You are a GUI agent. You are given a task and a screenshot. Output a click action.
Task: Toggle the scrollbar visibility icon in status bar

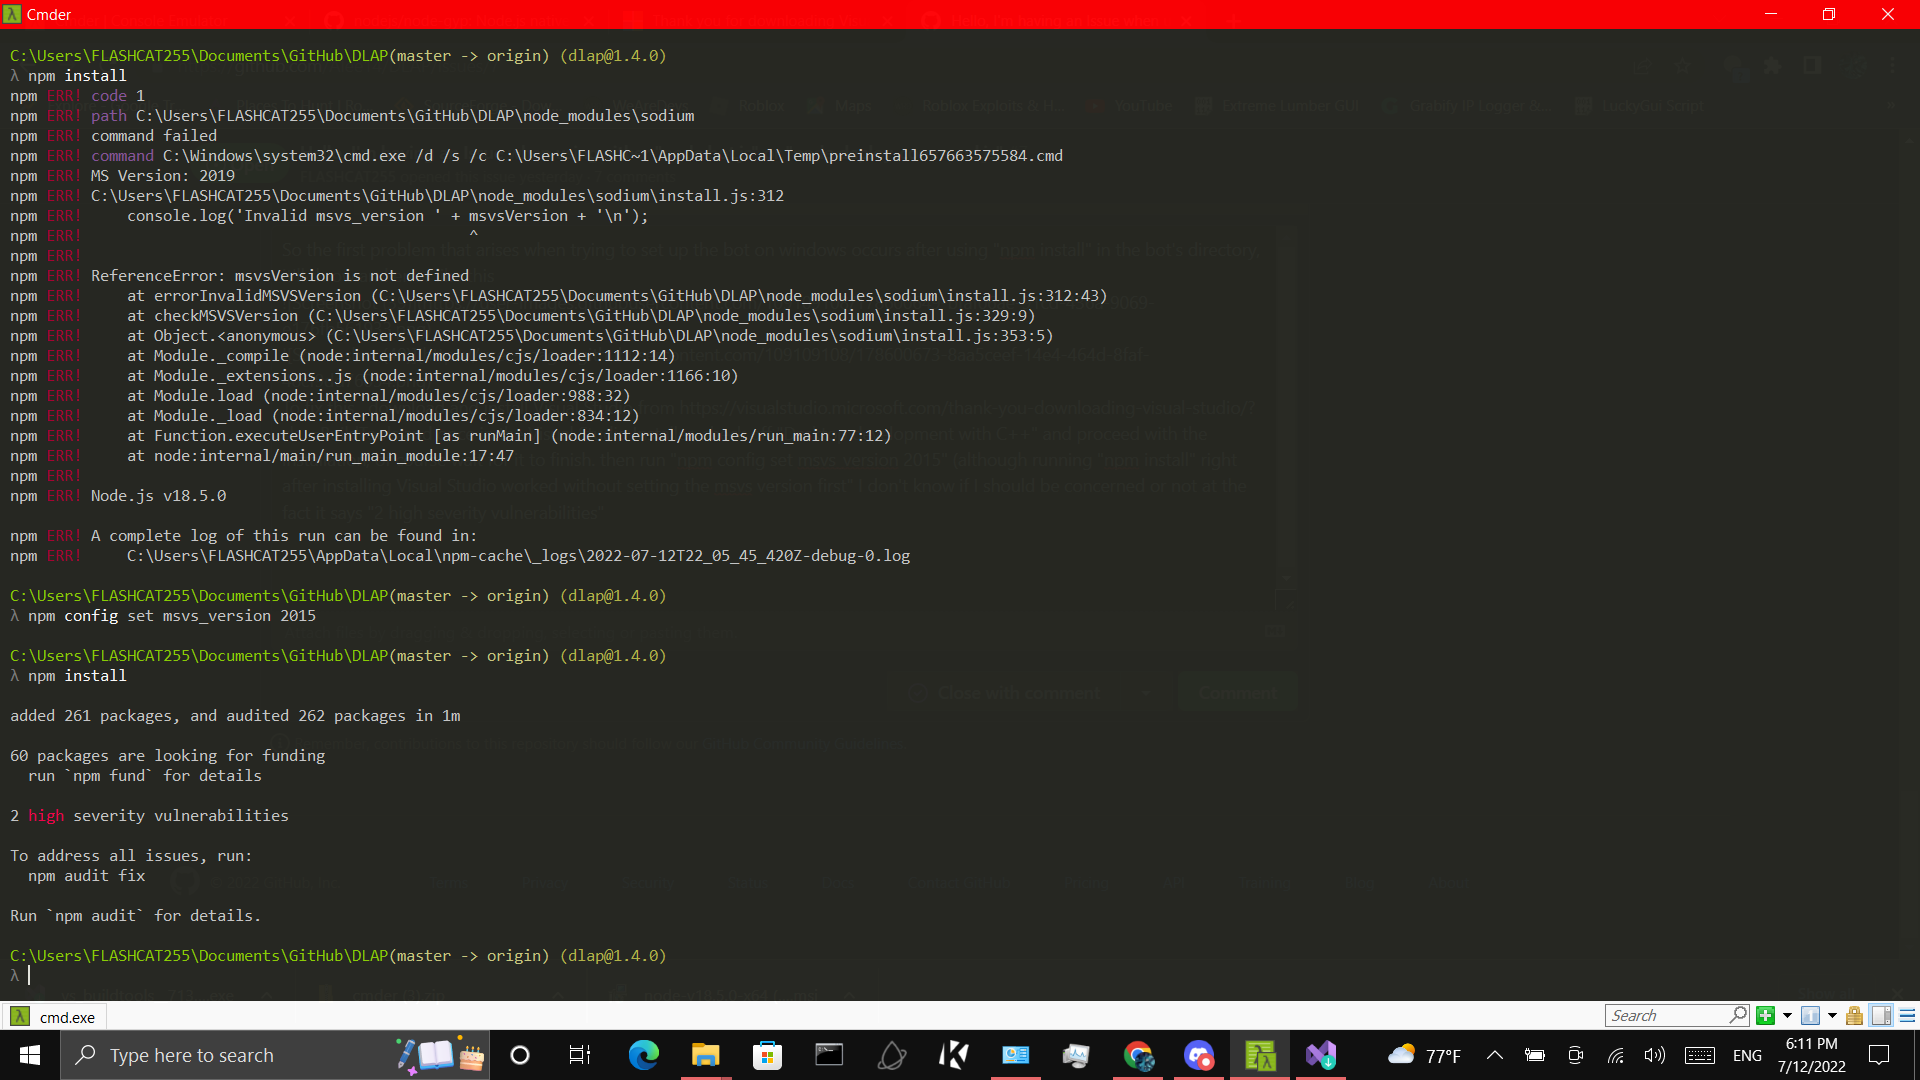click(x=1881, y=1016)
